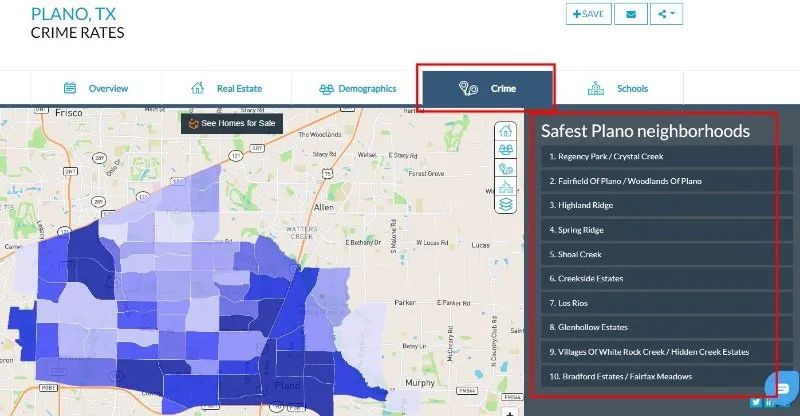This screenshot has height=416, width=800.
Task: Select the crime handcuffs icon on map
Action: 506,167
